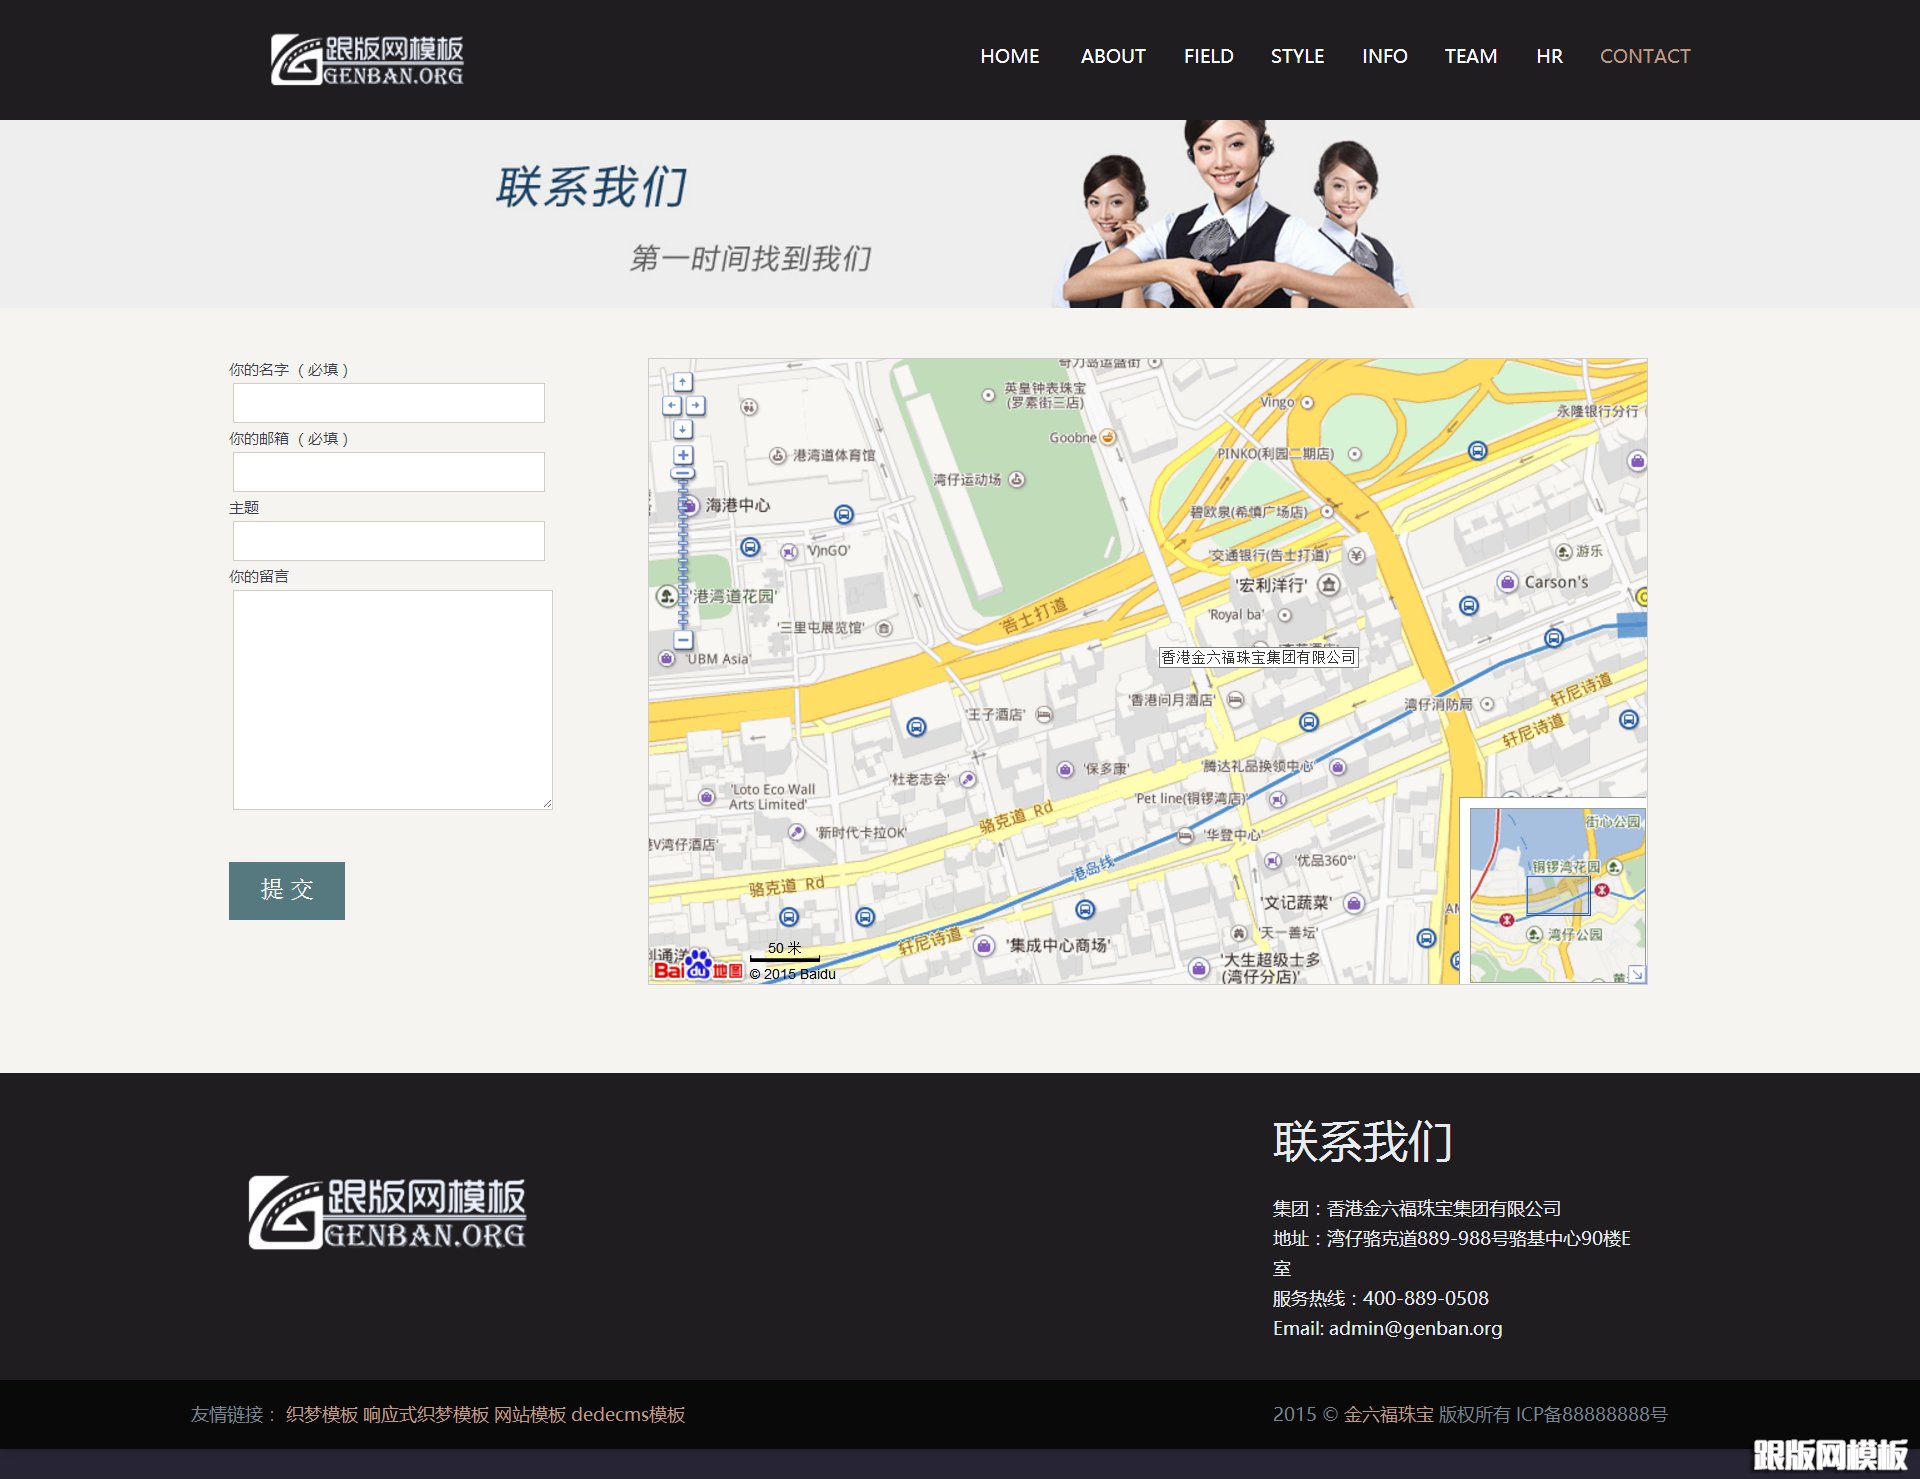Pan the map up using the up arrow
Viewport: 1920px width, 1479px height.
click(683, 383)
